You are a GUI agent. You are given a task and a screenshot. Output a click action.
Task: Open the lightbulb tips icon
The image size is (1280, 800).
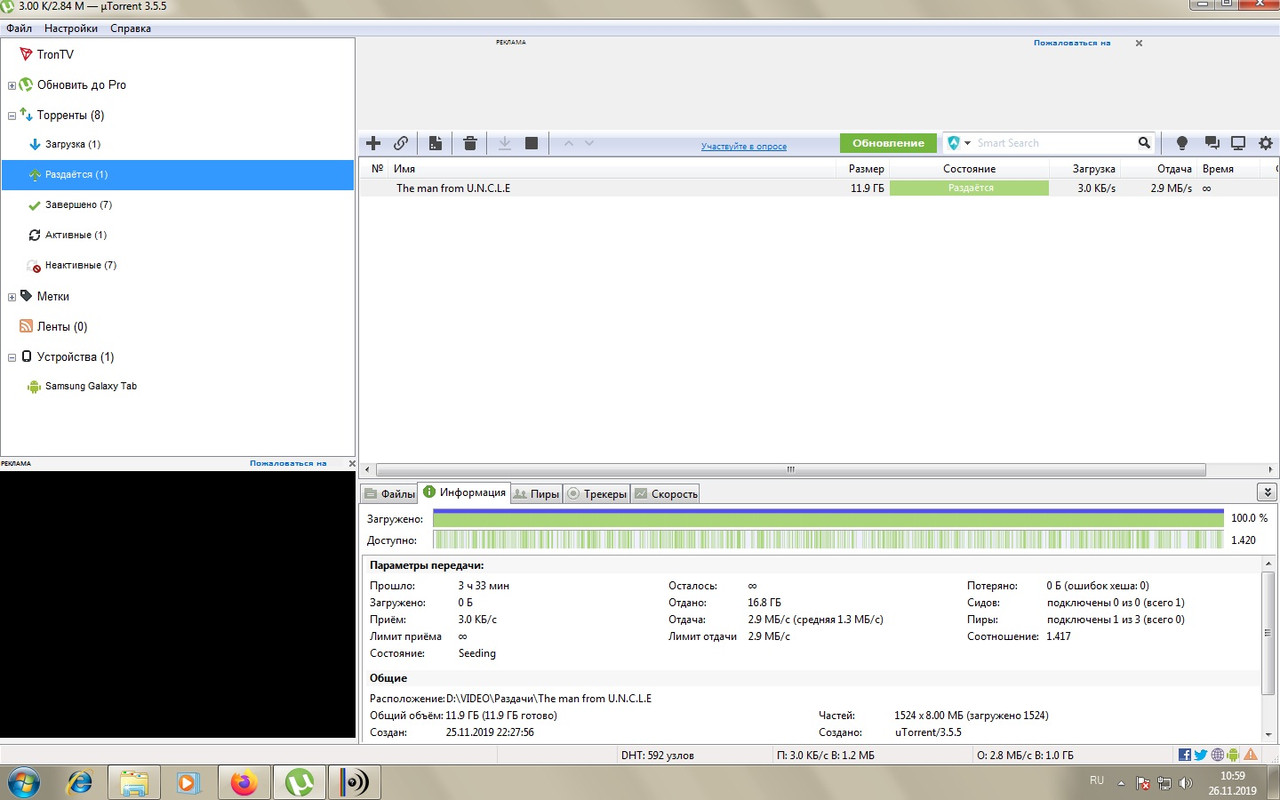pos(1182,143)
